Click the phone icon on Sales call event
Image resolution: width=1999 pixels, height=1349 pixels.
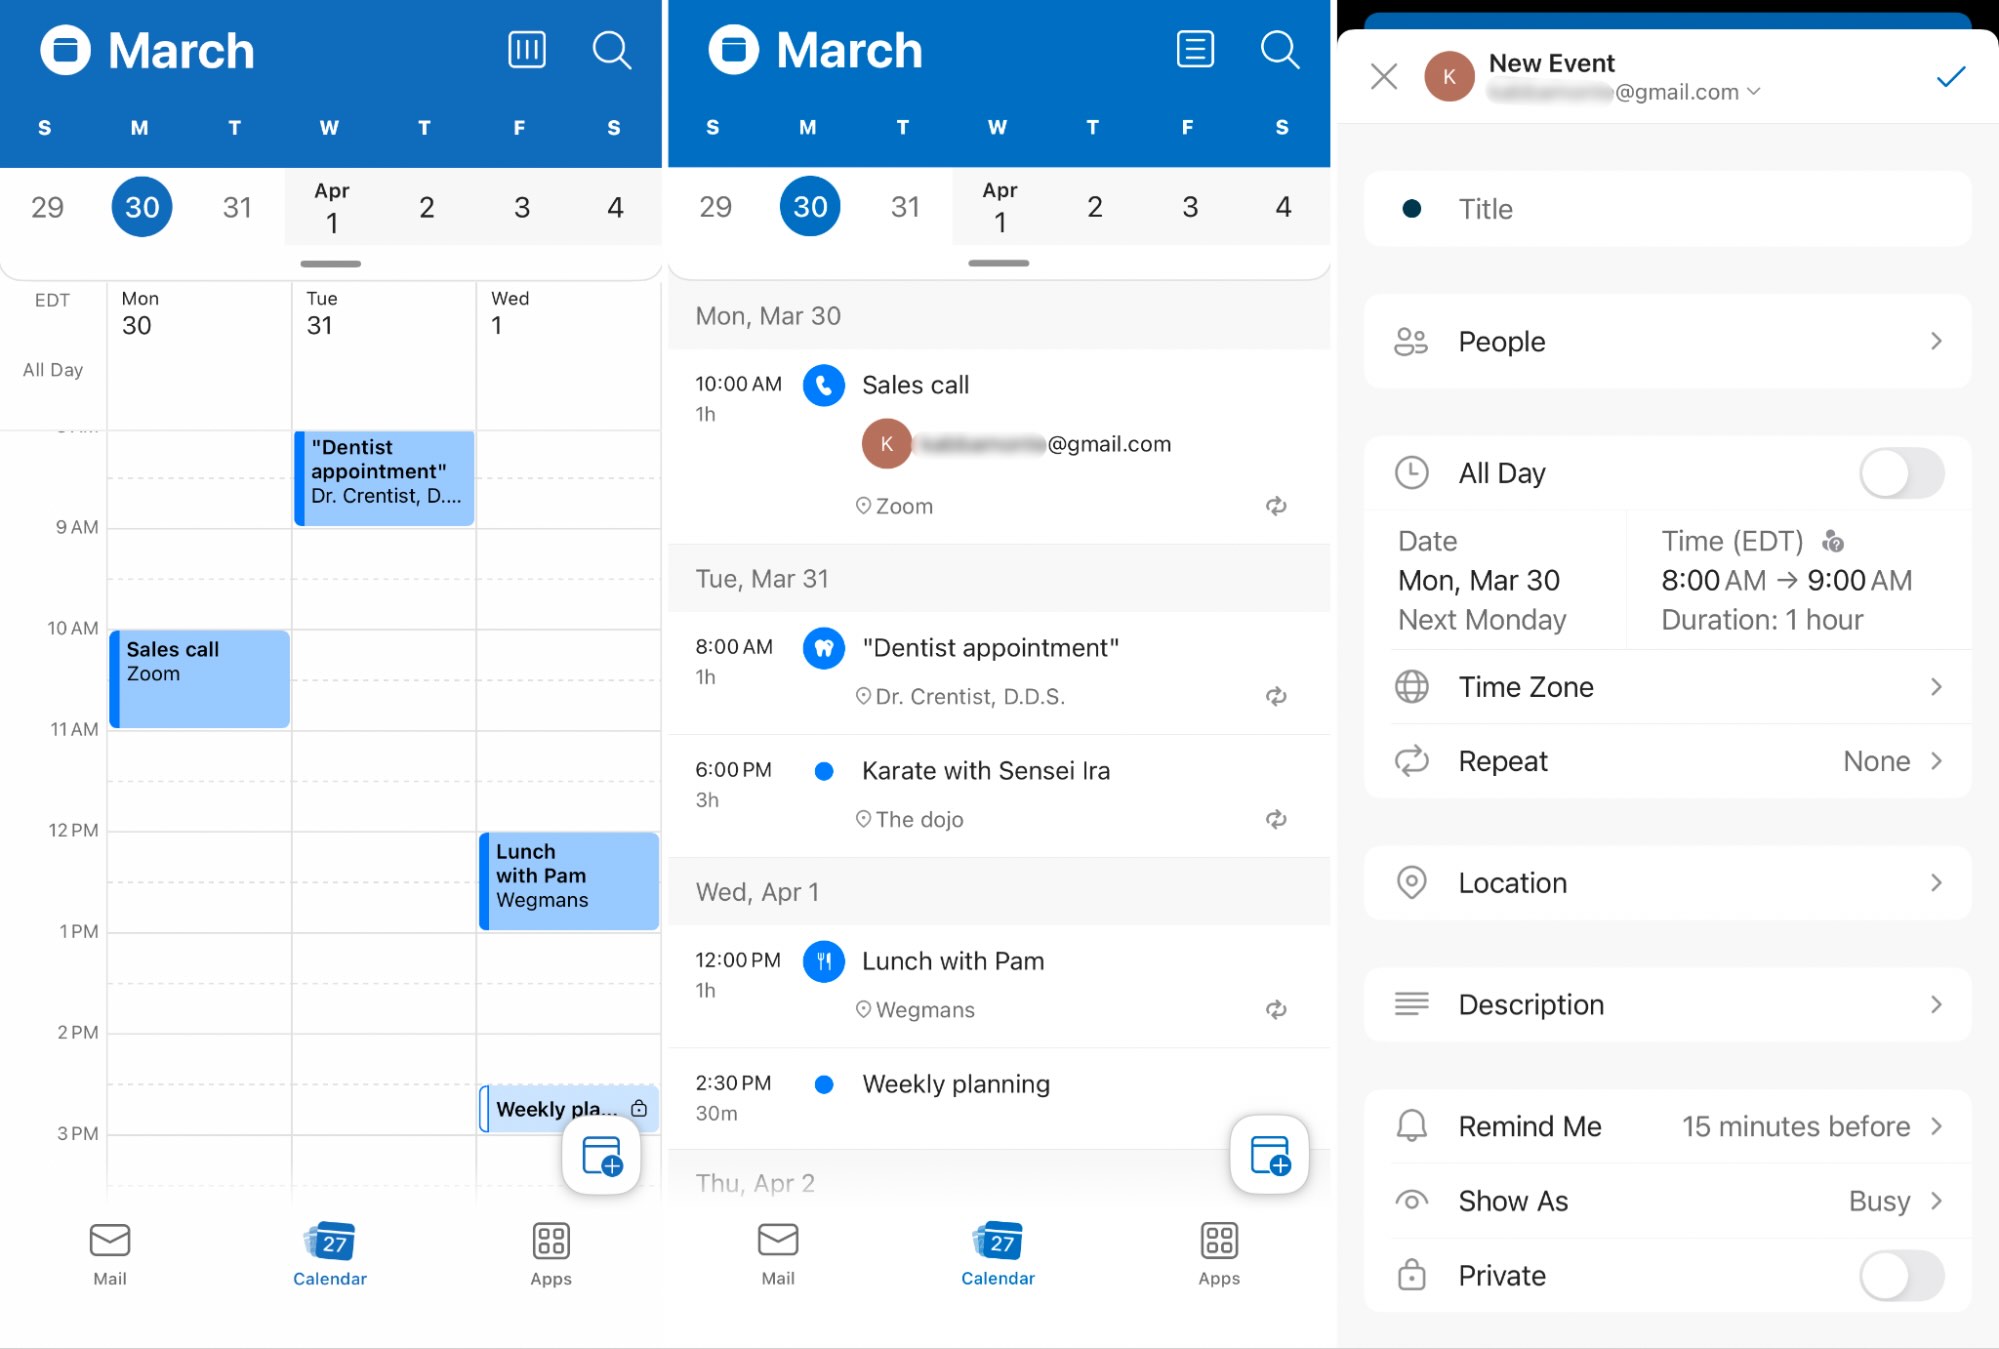pos(823,386)
